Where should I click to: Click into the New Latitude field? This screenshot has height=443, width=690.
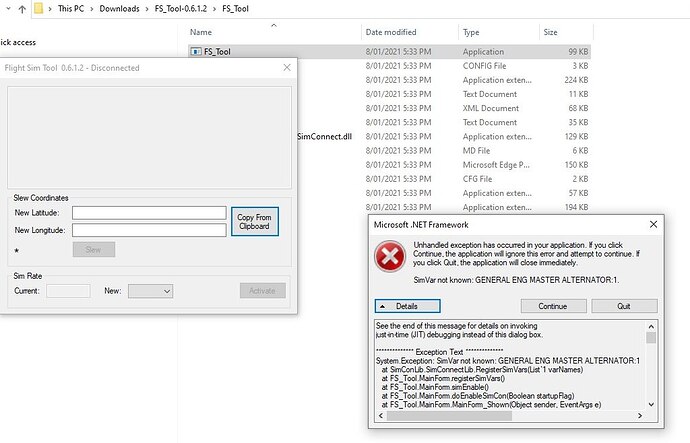tap(148, 213)
